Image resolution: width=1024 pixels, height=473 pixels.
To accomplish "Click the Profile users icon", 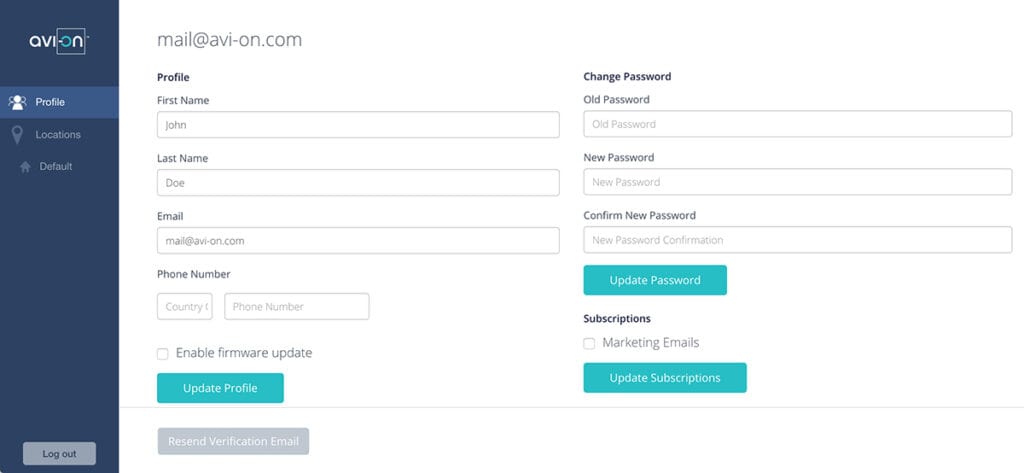I will 17,102.
